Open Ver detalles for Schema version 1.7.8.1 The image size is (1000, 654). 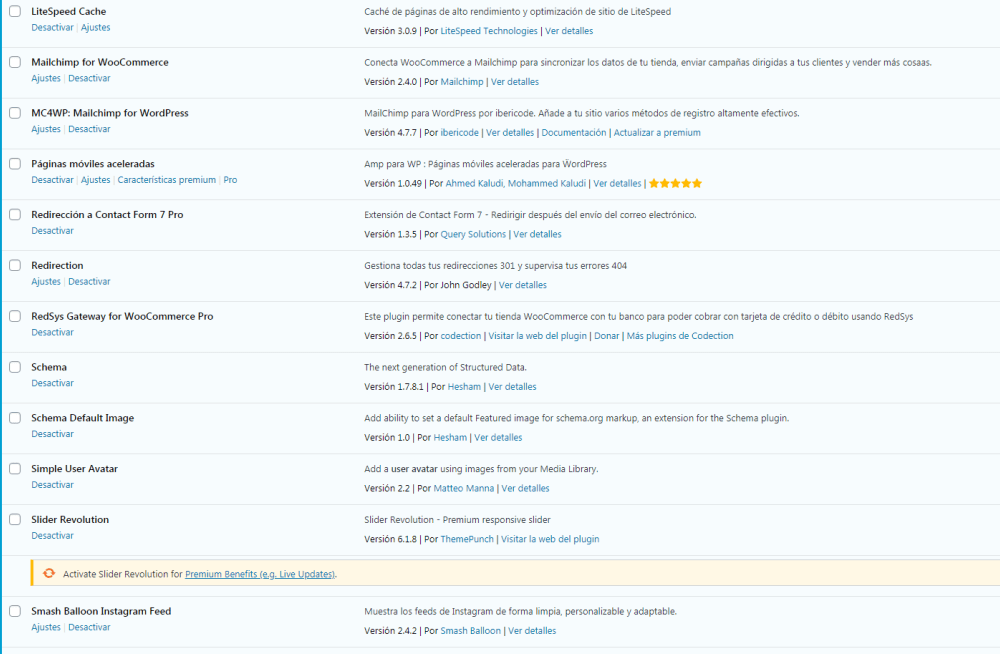coord(512,387)
